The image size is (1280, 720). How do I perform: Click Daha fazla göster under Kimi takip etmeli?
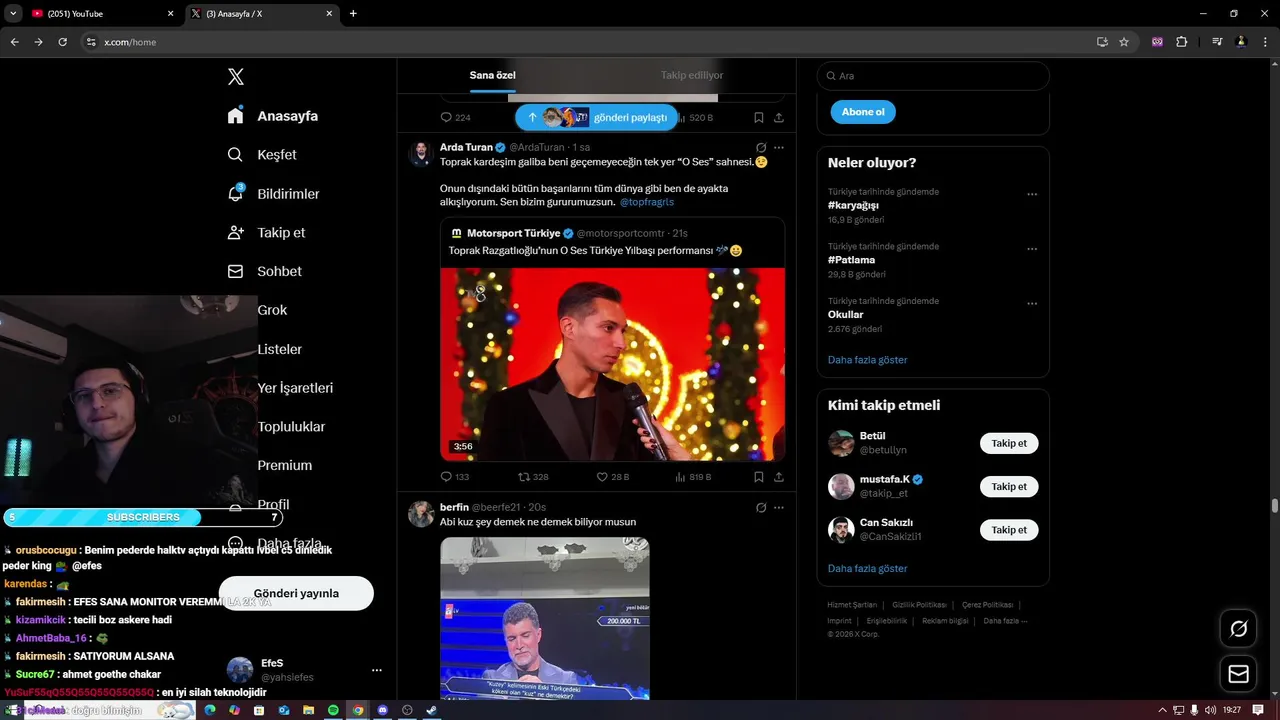[x=868, y=569]
